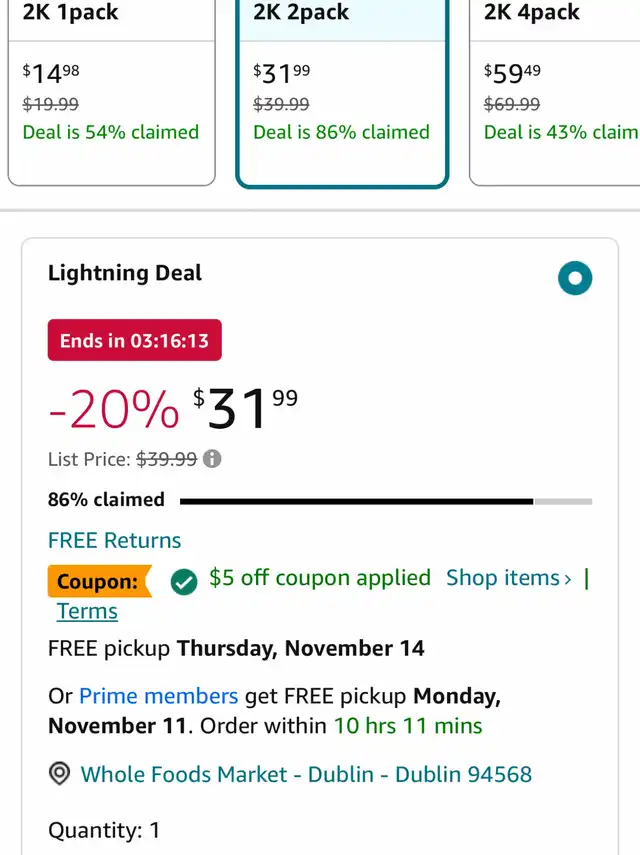Select the 2K 2pack option

342,93
